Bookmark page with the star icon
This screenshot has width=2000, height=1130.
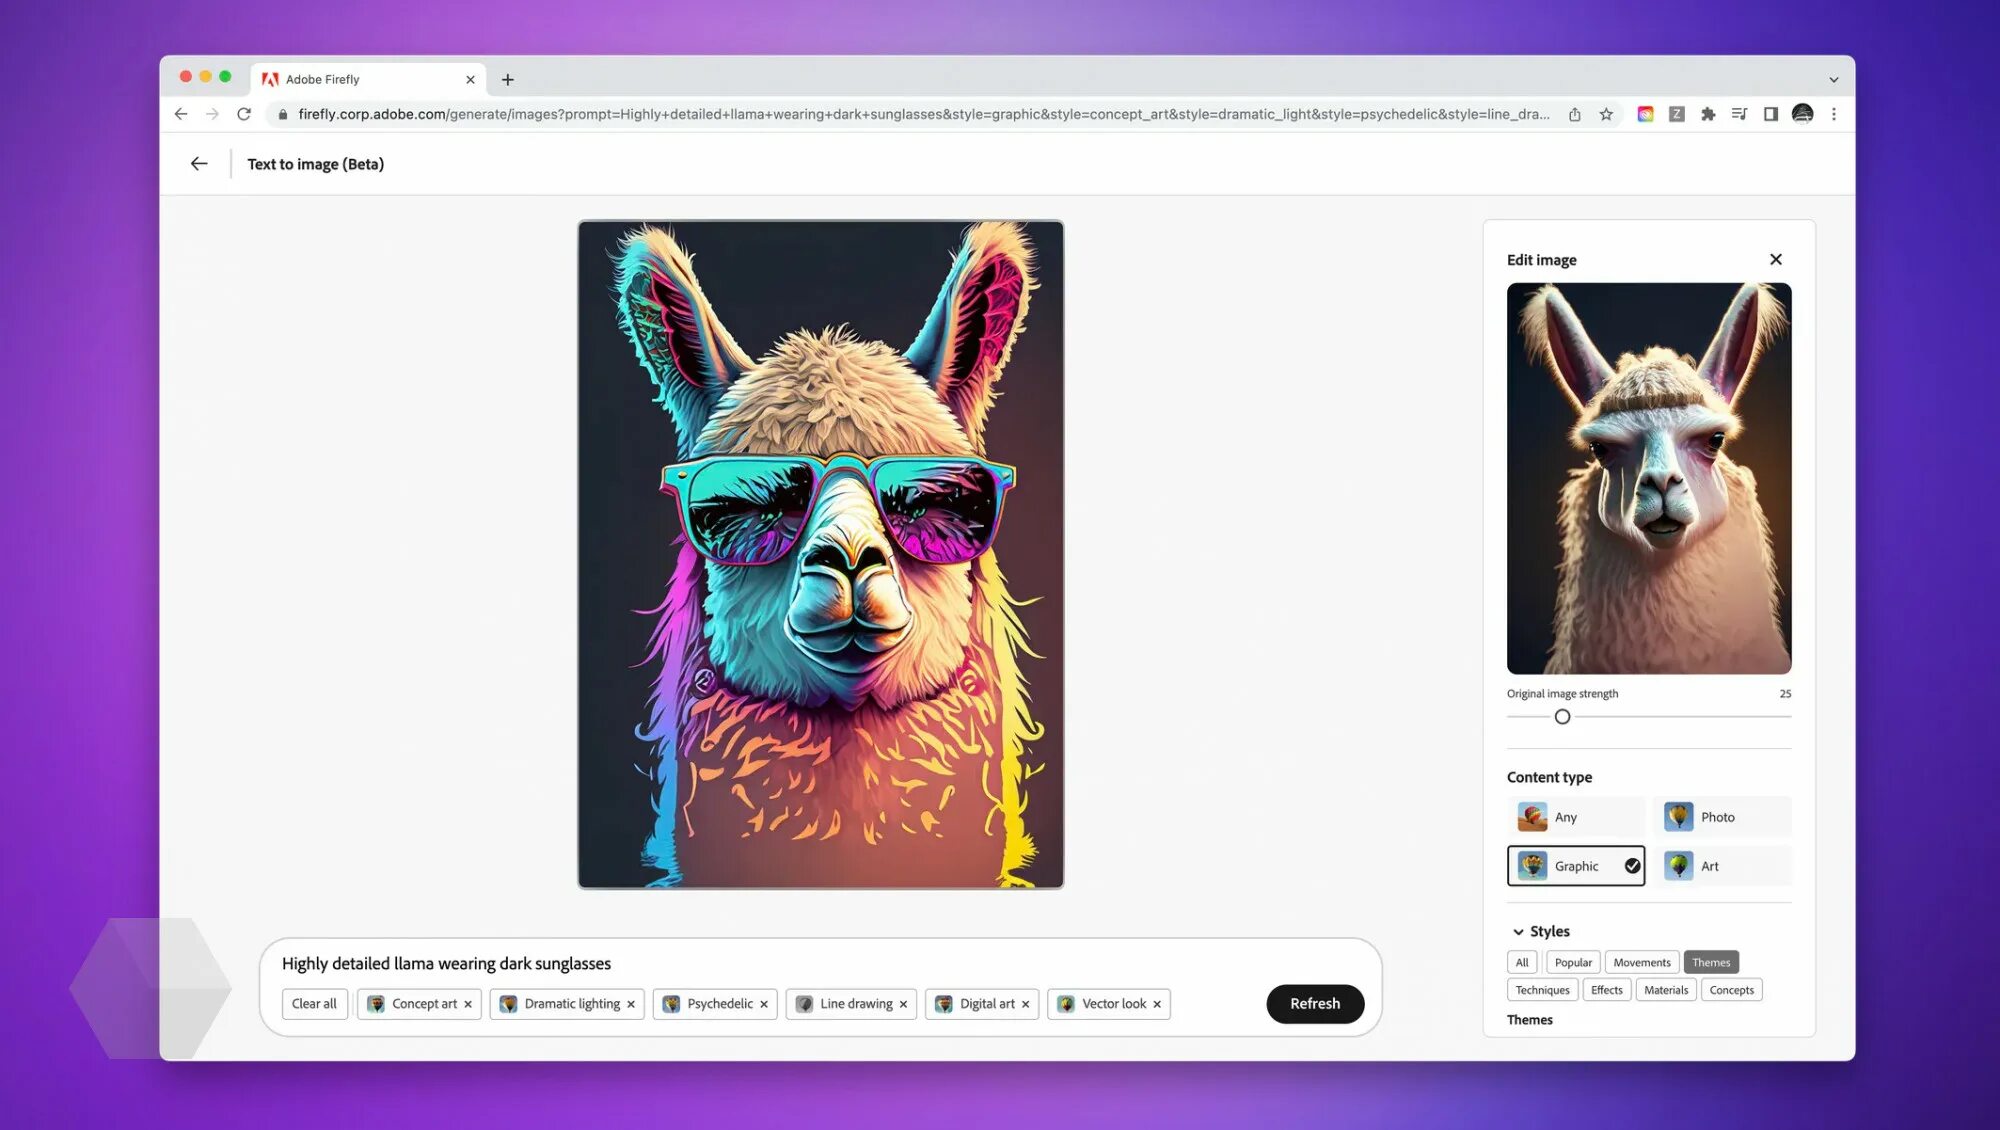(x=1606, y=114)
